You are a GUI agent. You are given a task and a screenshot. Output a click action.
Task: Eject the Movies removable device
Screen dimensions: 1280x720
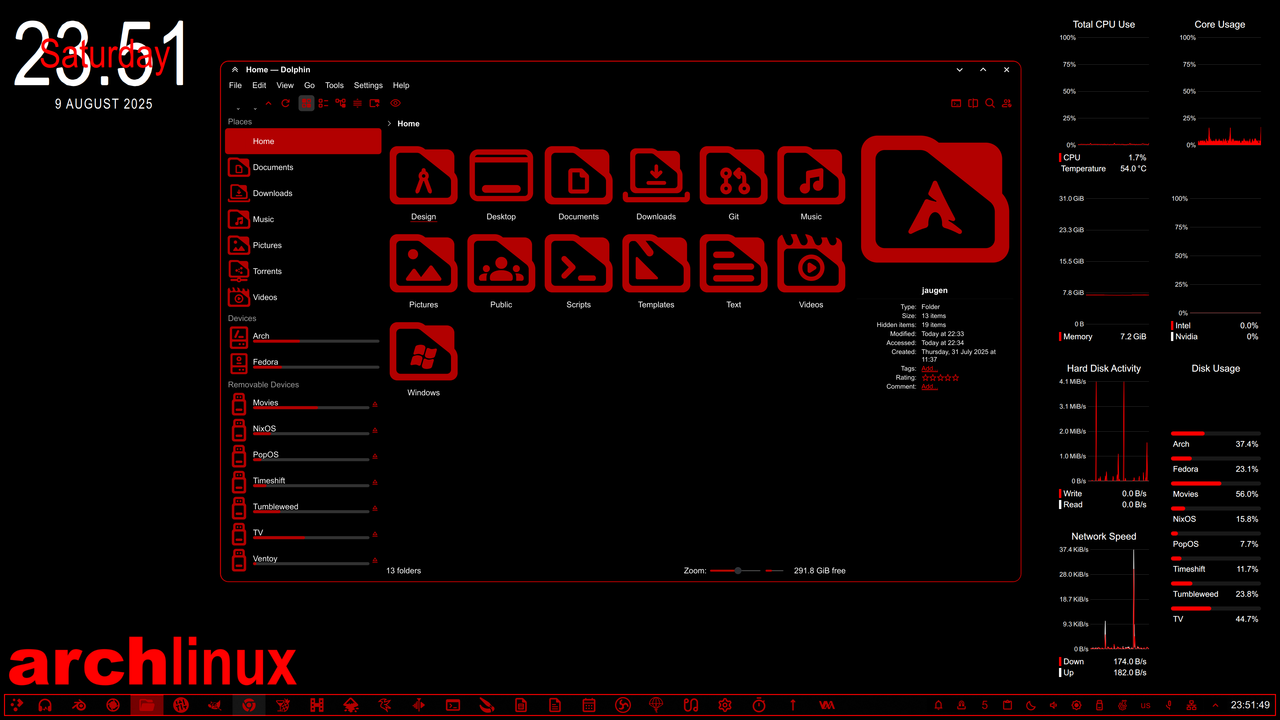[375, 405]
